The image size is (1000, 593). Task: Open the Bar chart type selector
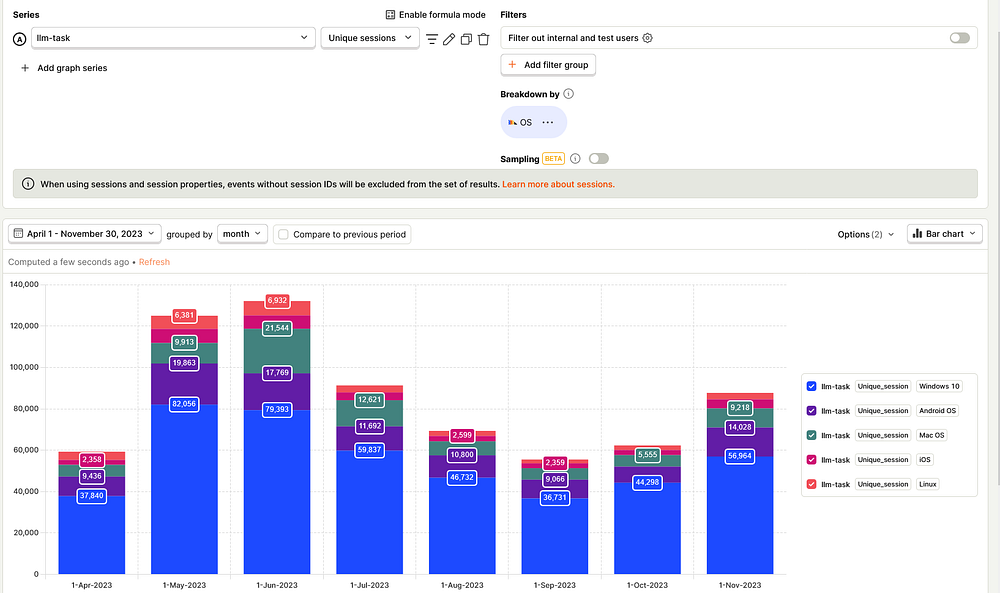945,234
